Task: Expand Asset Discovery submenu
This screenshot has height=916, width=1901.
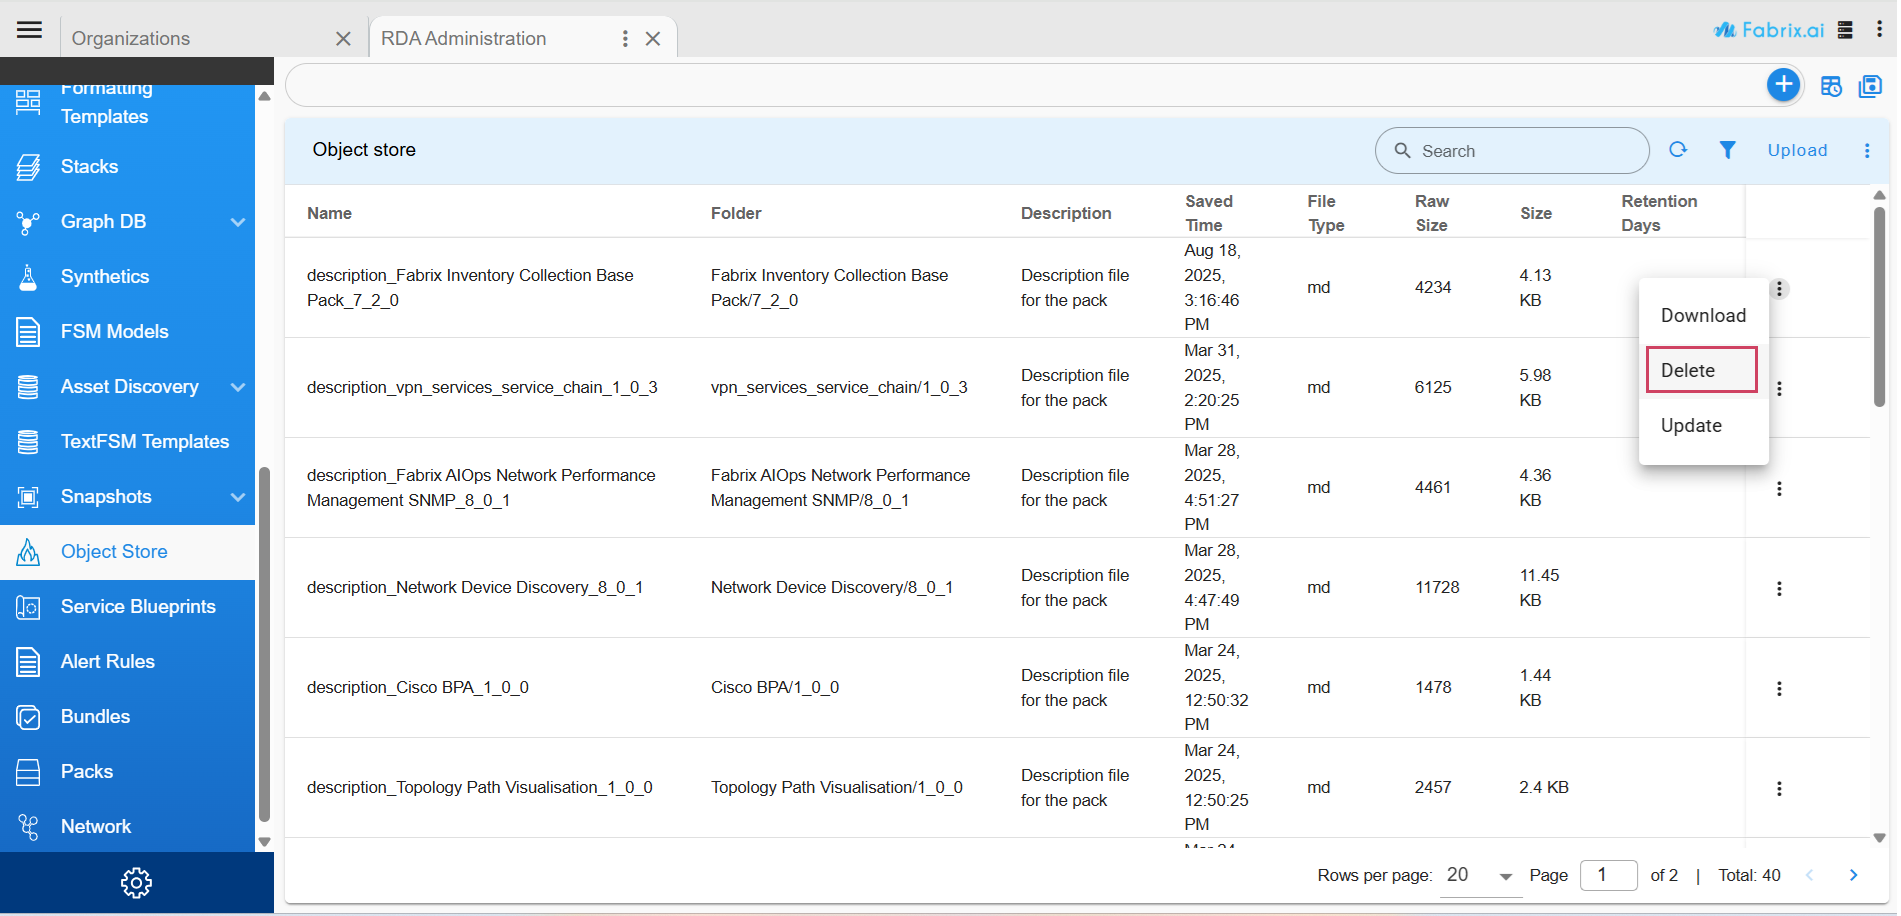Action: 237,387
